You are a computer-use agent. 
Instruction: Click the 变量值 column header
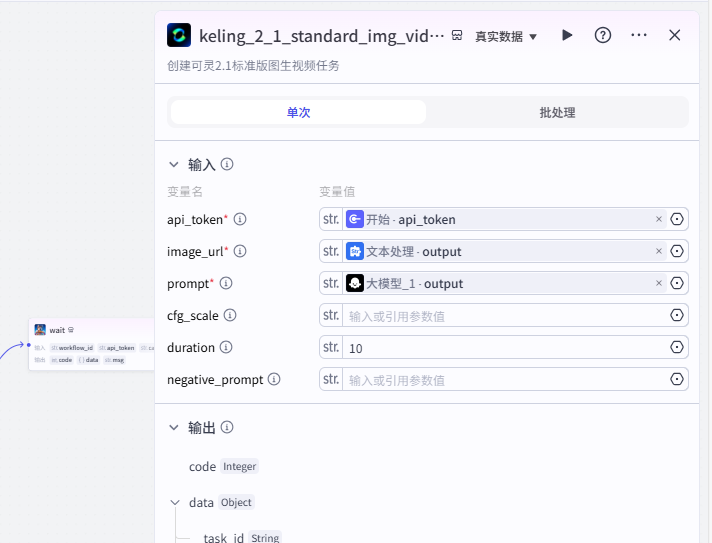click(337, 192)
